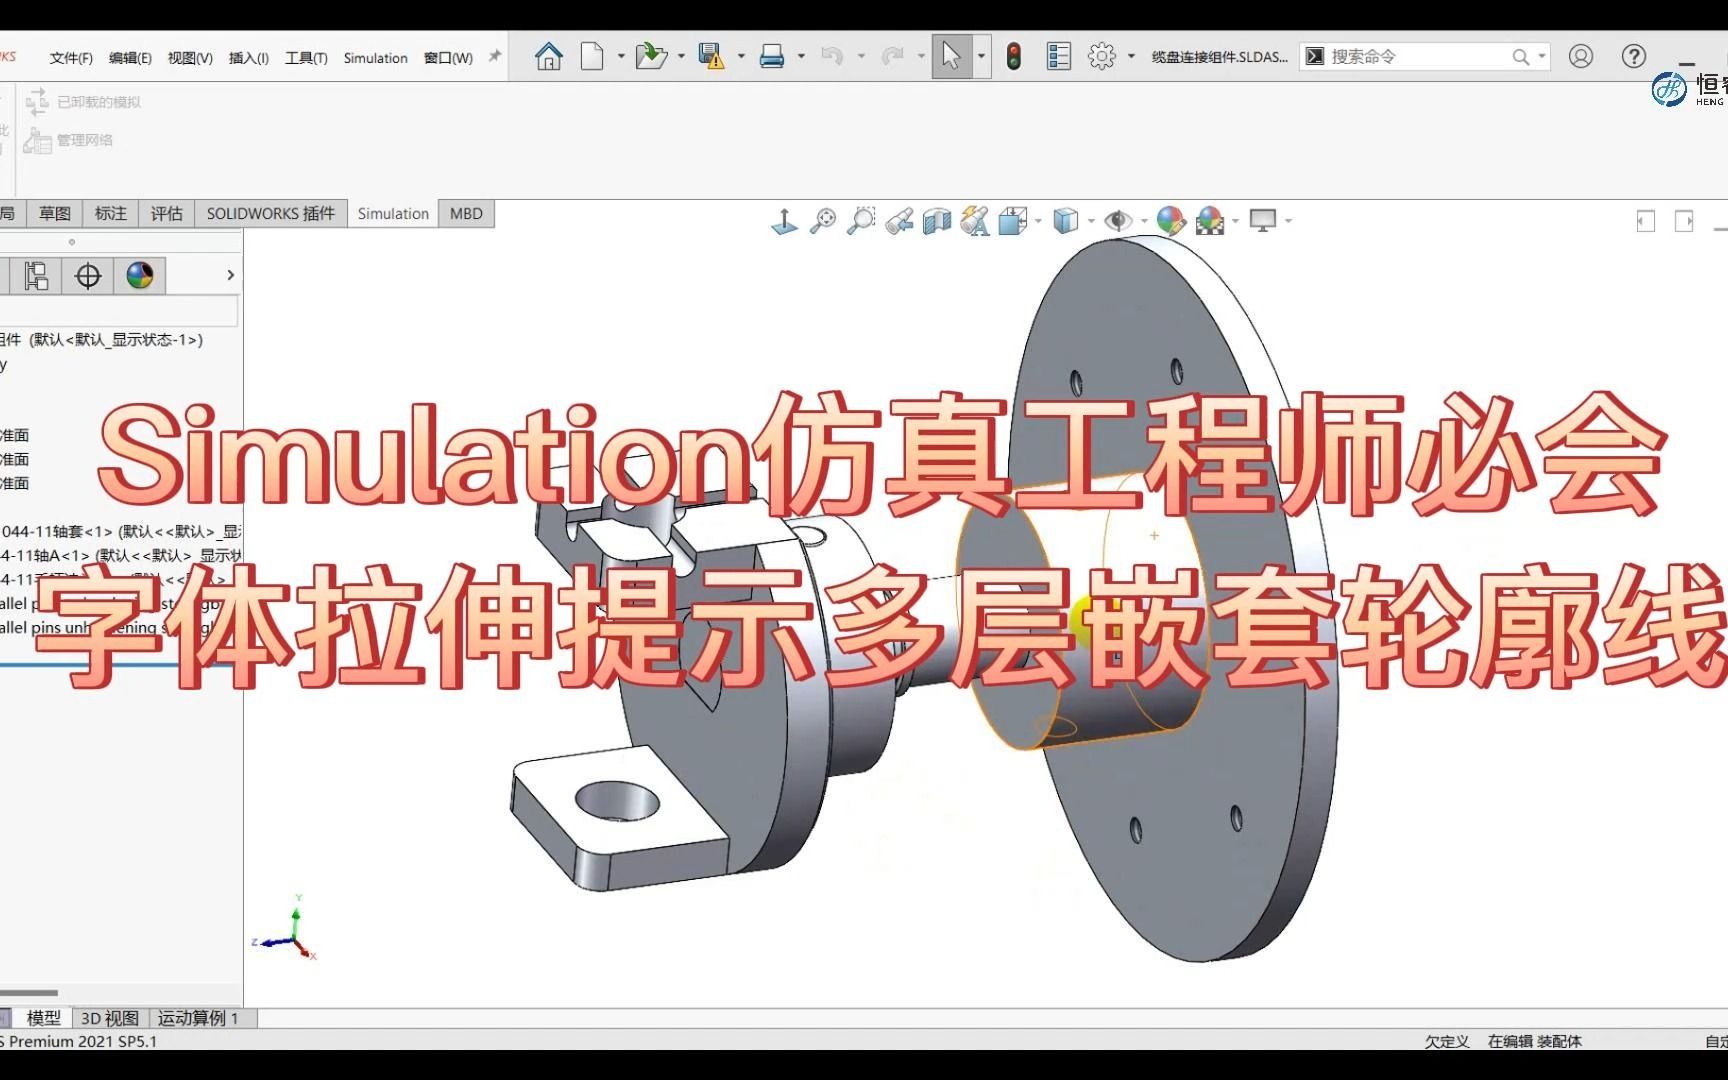1728x1080 pixels.
Task: Open the 编辑(E) menu
Action: 130,58
